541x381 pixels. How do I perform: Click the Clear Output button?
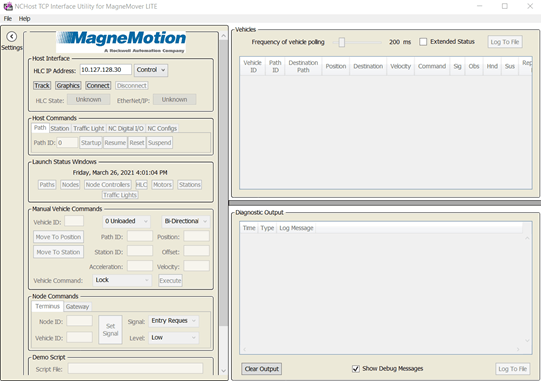tap(262, 369)
